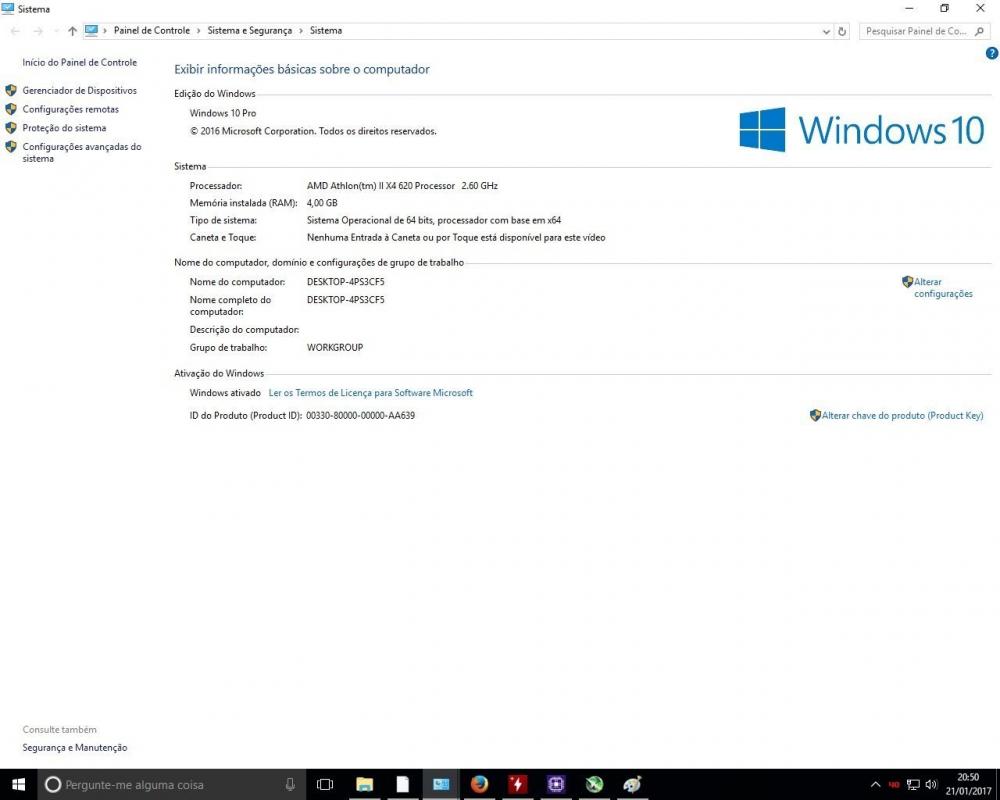Click the back navigation arrow
The height and width of the screenshot is (800, 1000).
click(15, 30)
